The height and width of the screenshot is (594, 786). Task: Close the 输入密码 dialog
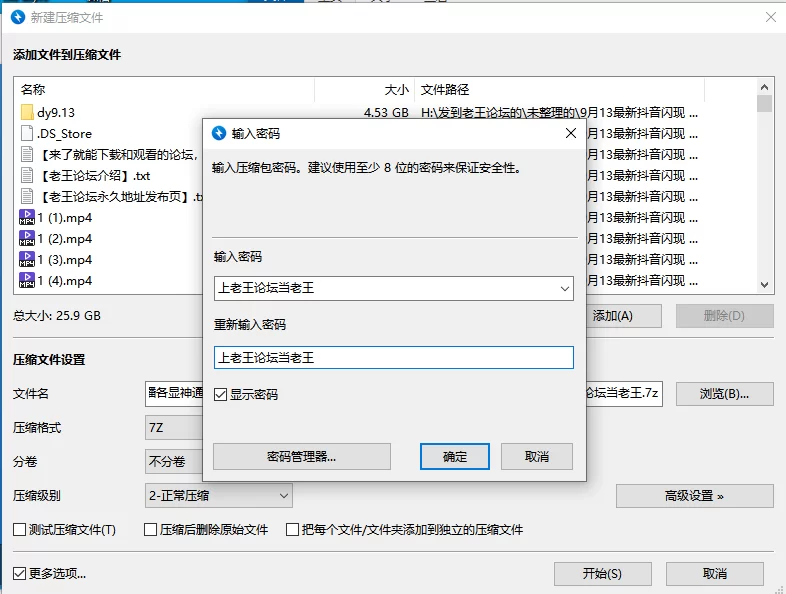570,133
